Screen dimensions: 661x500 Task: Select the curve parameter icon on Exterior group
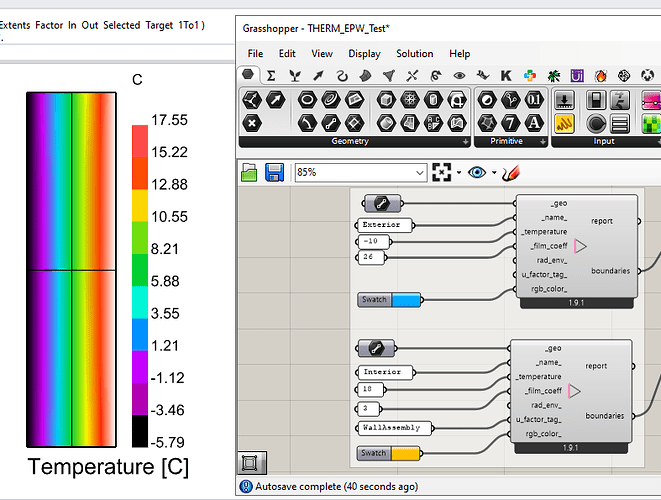pos(381,204)
